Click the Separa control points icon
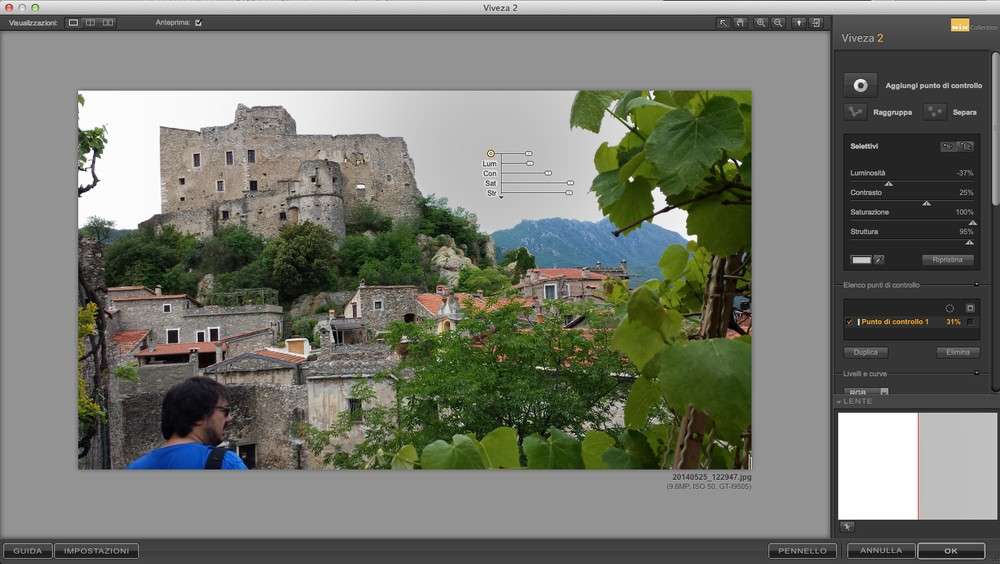1000x564 pixels. [x=935, y=112]
